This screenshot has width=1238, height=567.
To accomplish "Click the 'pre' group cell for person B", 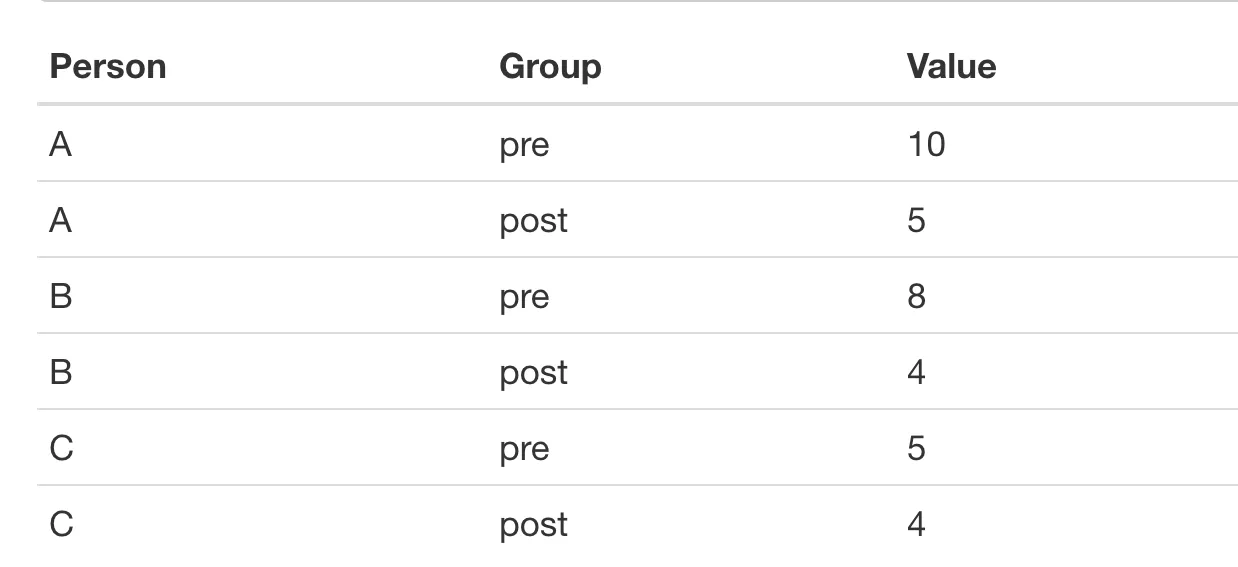I will (524, 299).
